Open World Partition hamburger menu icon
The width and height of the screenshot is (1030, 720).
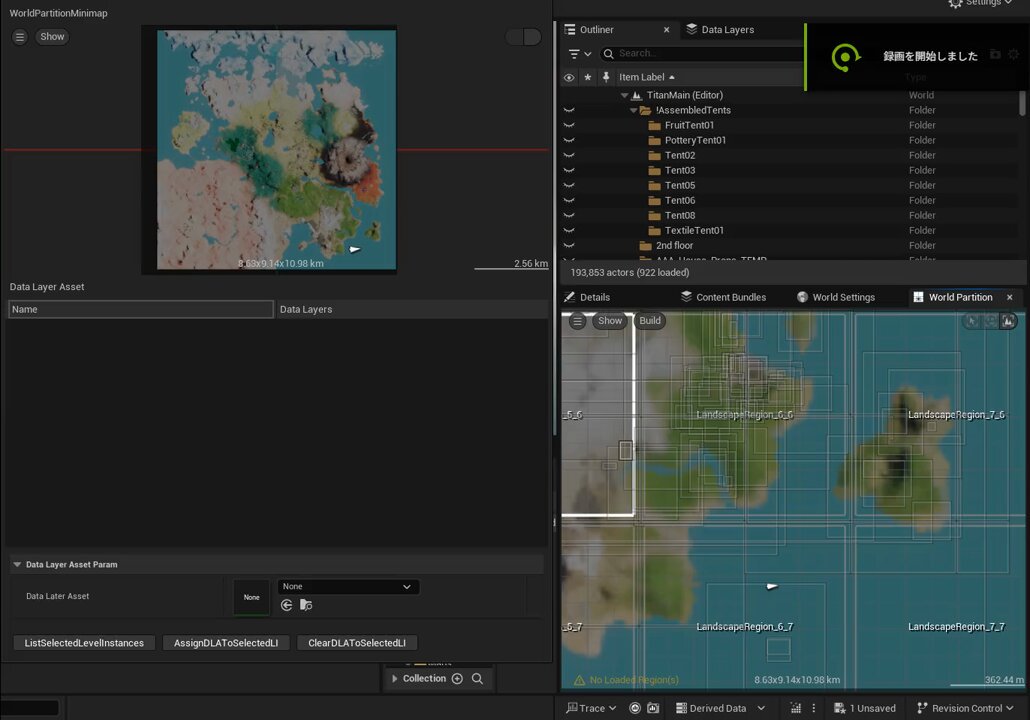pyautogui.click(x=577, y=321)
